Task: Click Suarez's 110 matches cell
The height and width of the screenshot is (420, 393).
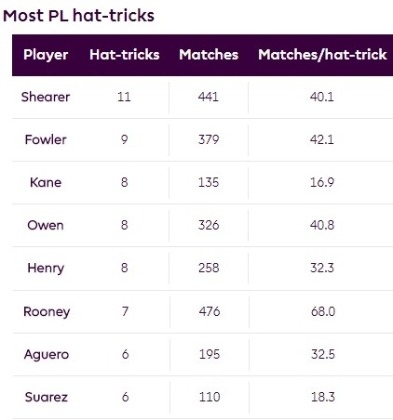Action: pos(209,397)
